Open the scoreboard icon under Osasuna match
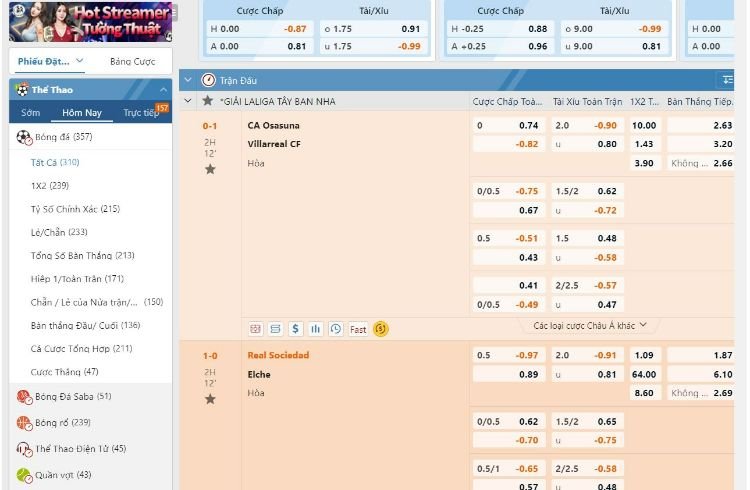Image resolution: width=750 pixels, height=490 pixels. point(256,328)
